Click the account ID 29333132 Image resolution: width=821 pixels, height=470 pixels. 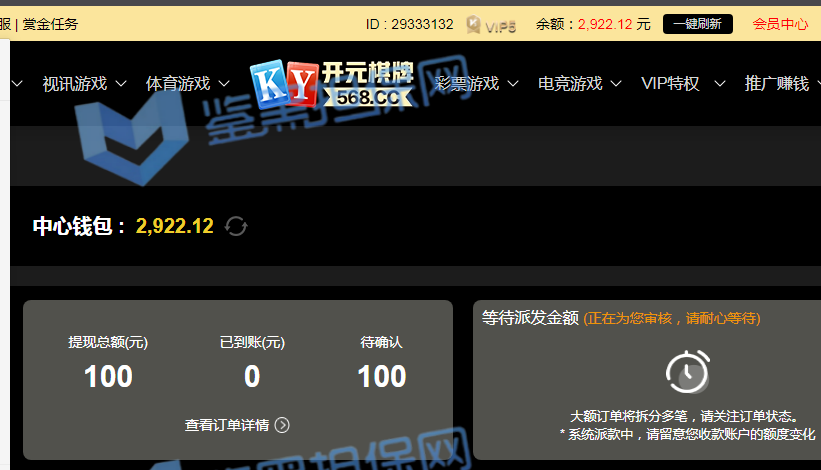[x=409, y=24]
